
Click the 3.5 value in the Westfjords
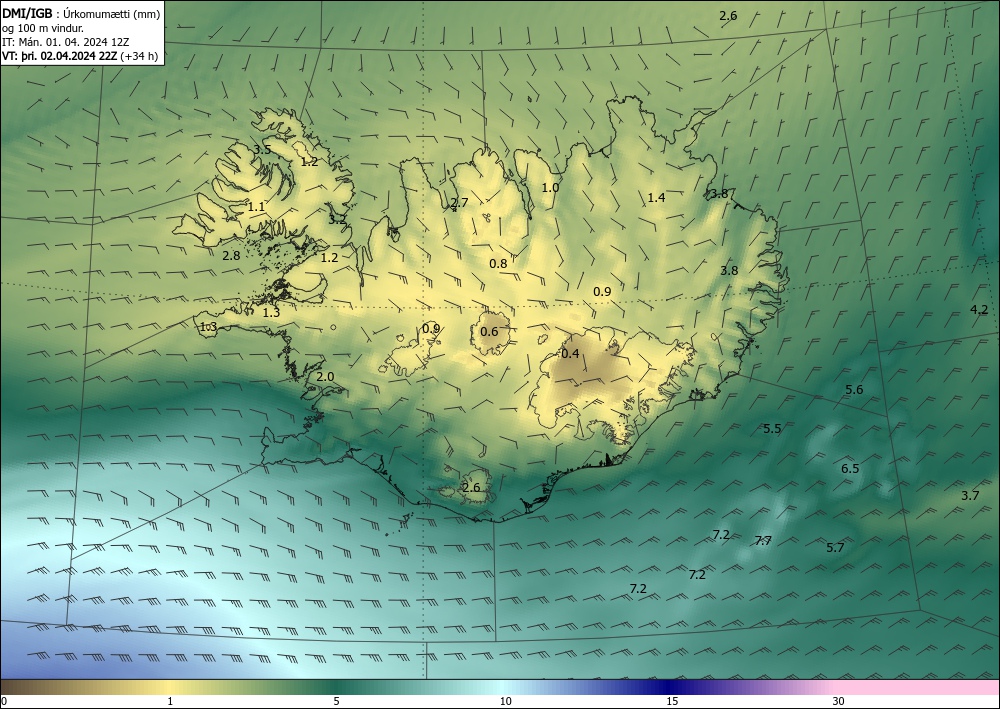[263, 150]
